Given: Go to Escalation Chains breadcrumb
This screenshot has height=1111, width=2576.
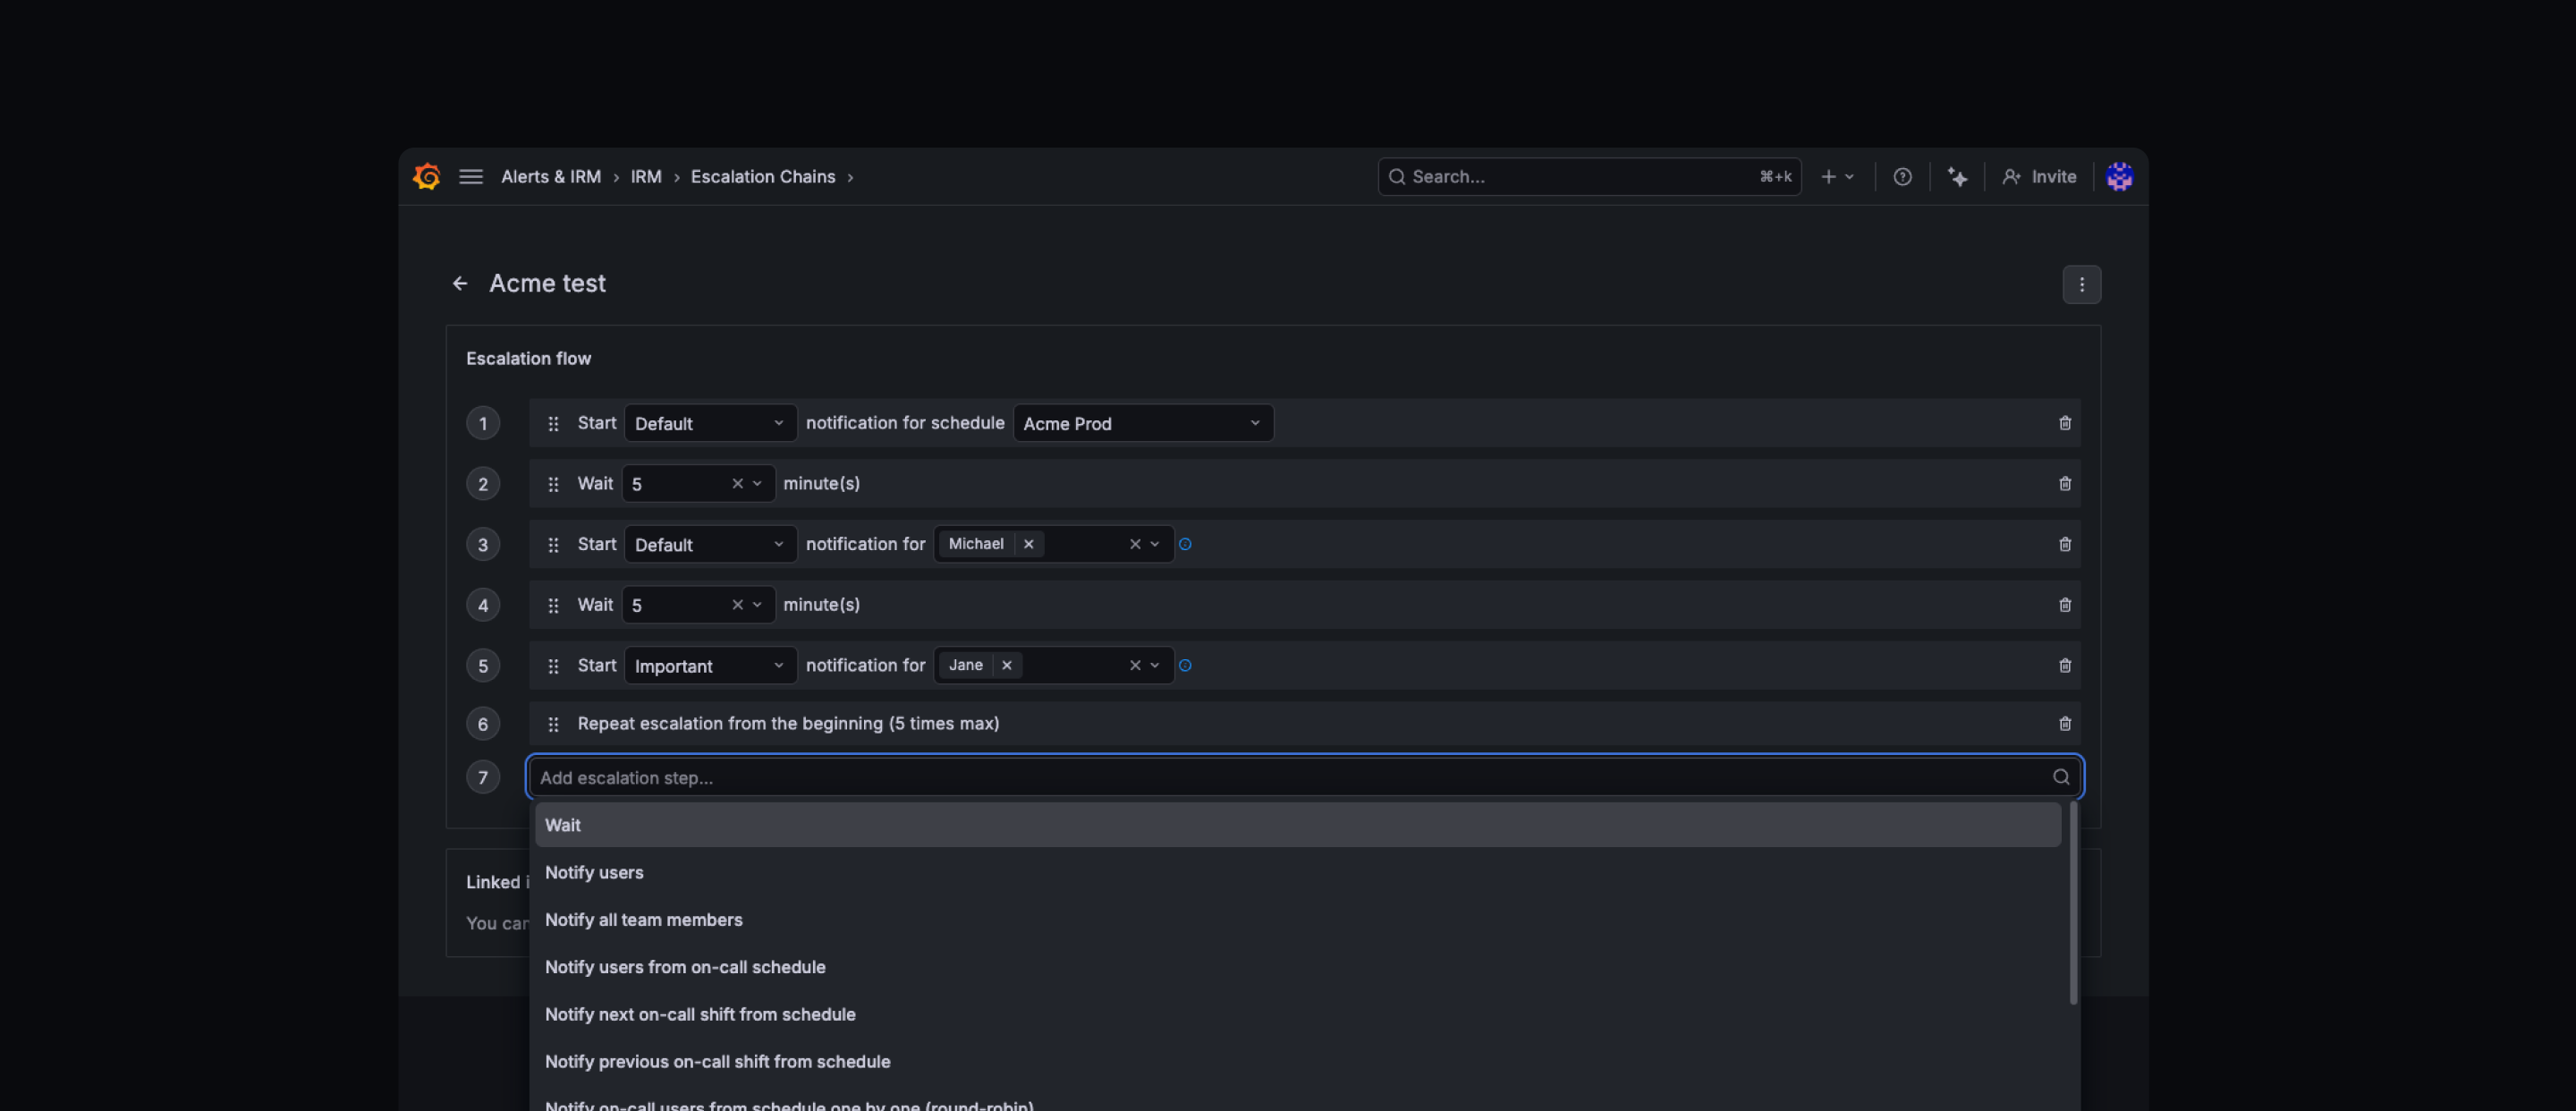Looking at the screenshot, I should (x=763, y=176).
